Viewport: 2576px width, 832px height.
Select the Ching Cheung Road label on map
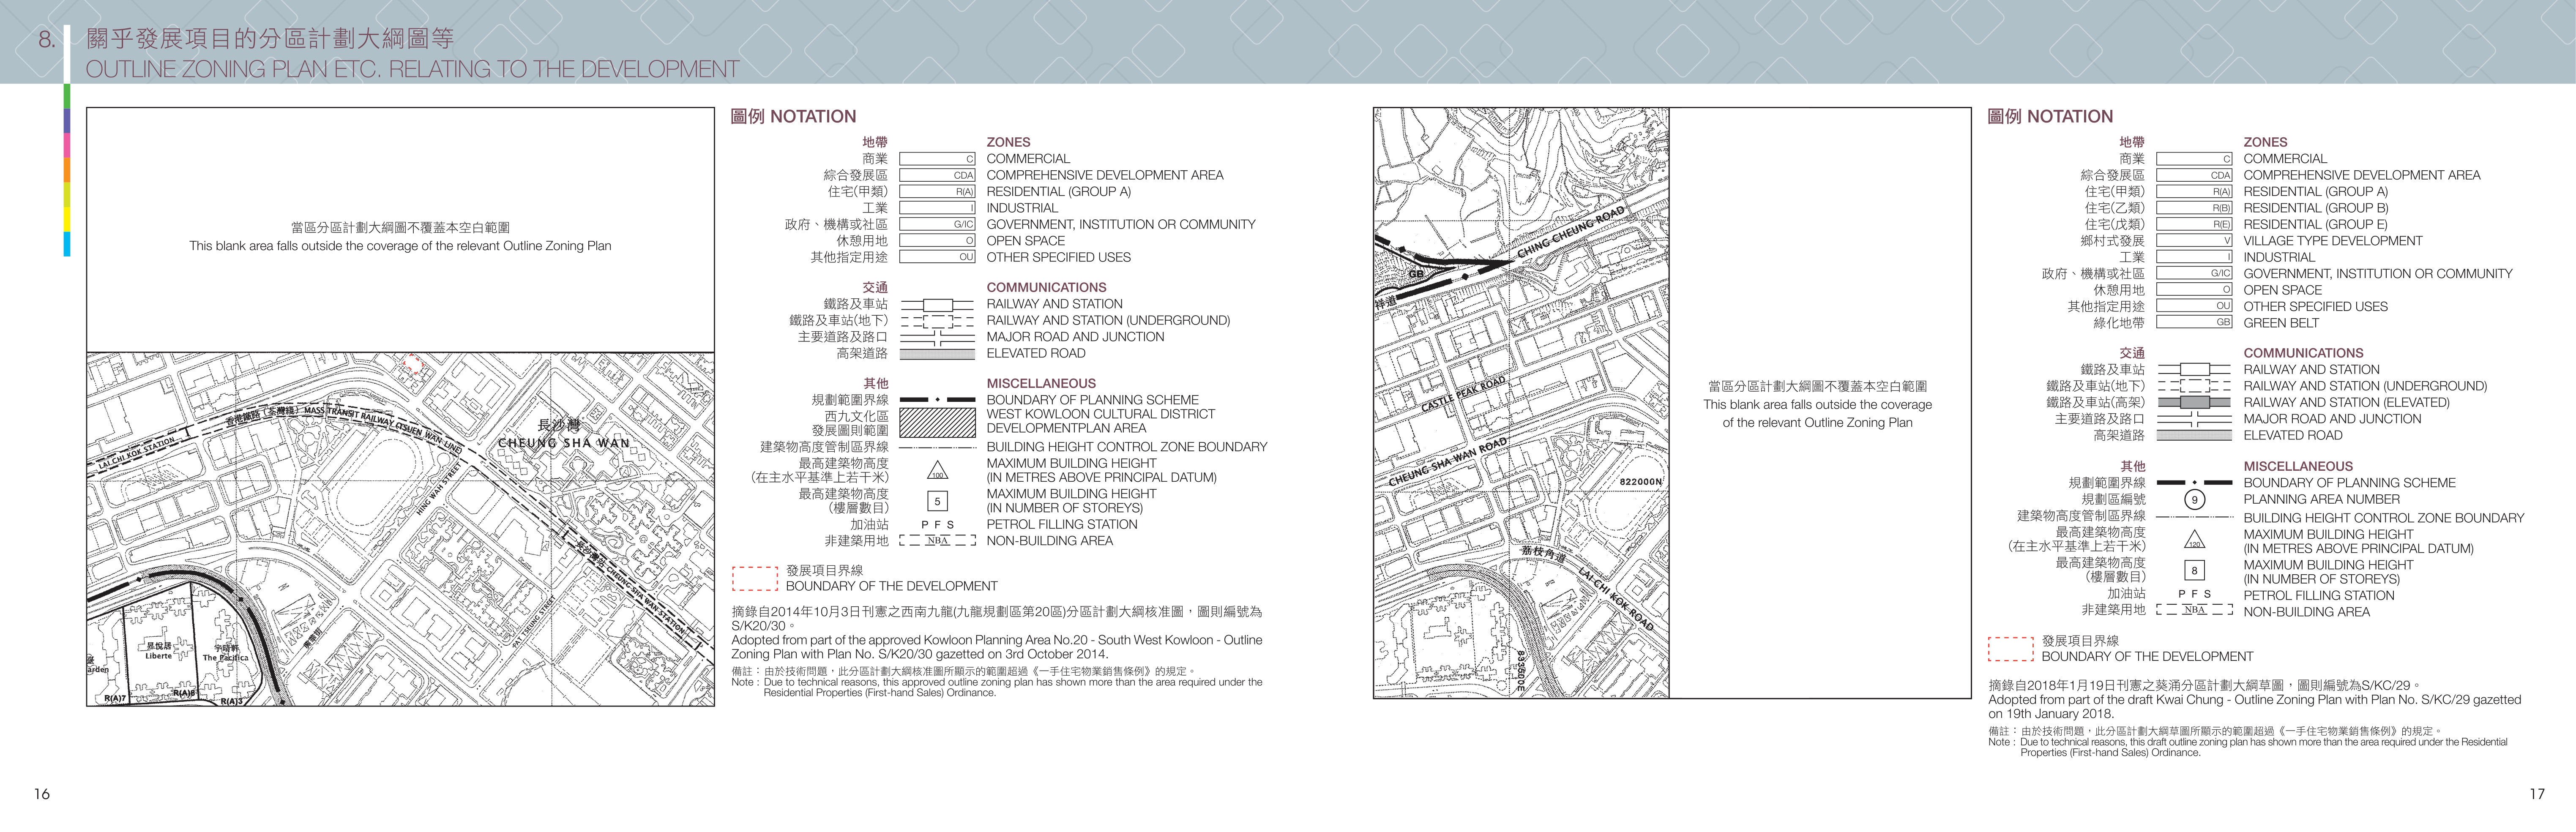click(1571, 232)
